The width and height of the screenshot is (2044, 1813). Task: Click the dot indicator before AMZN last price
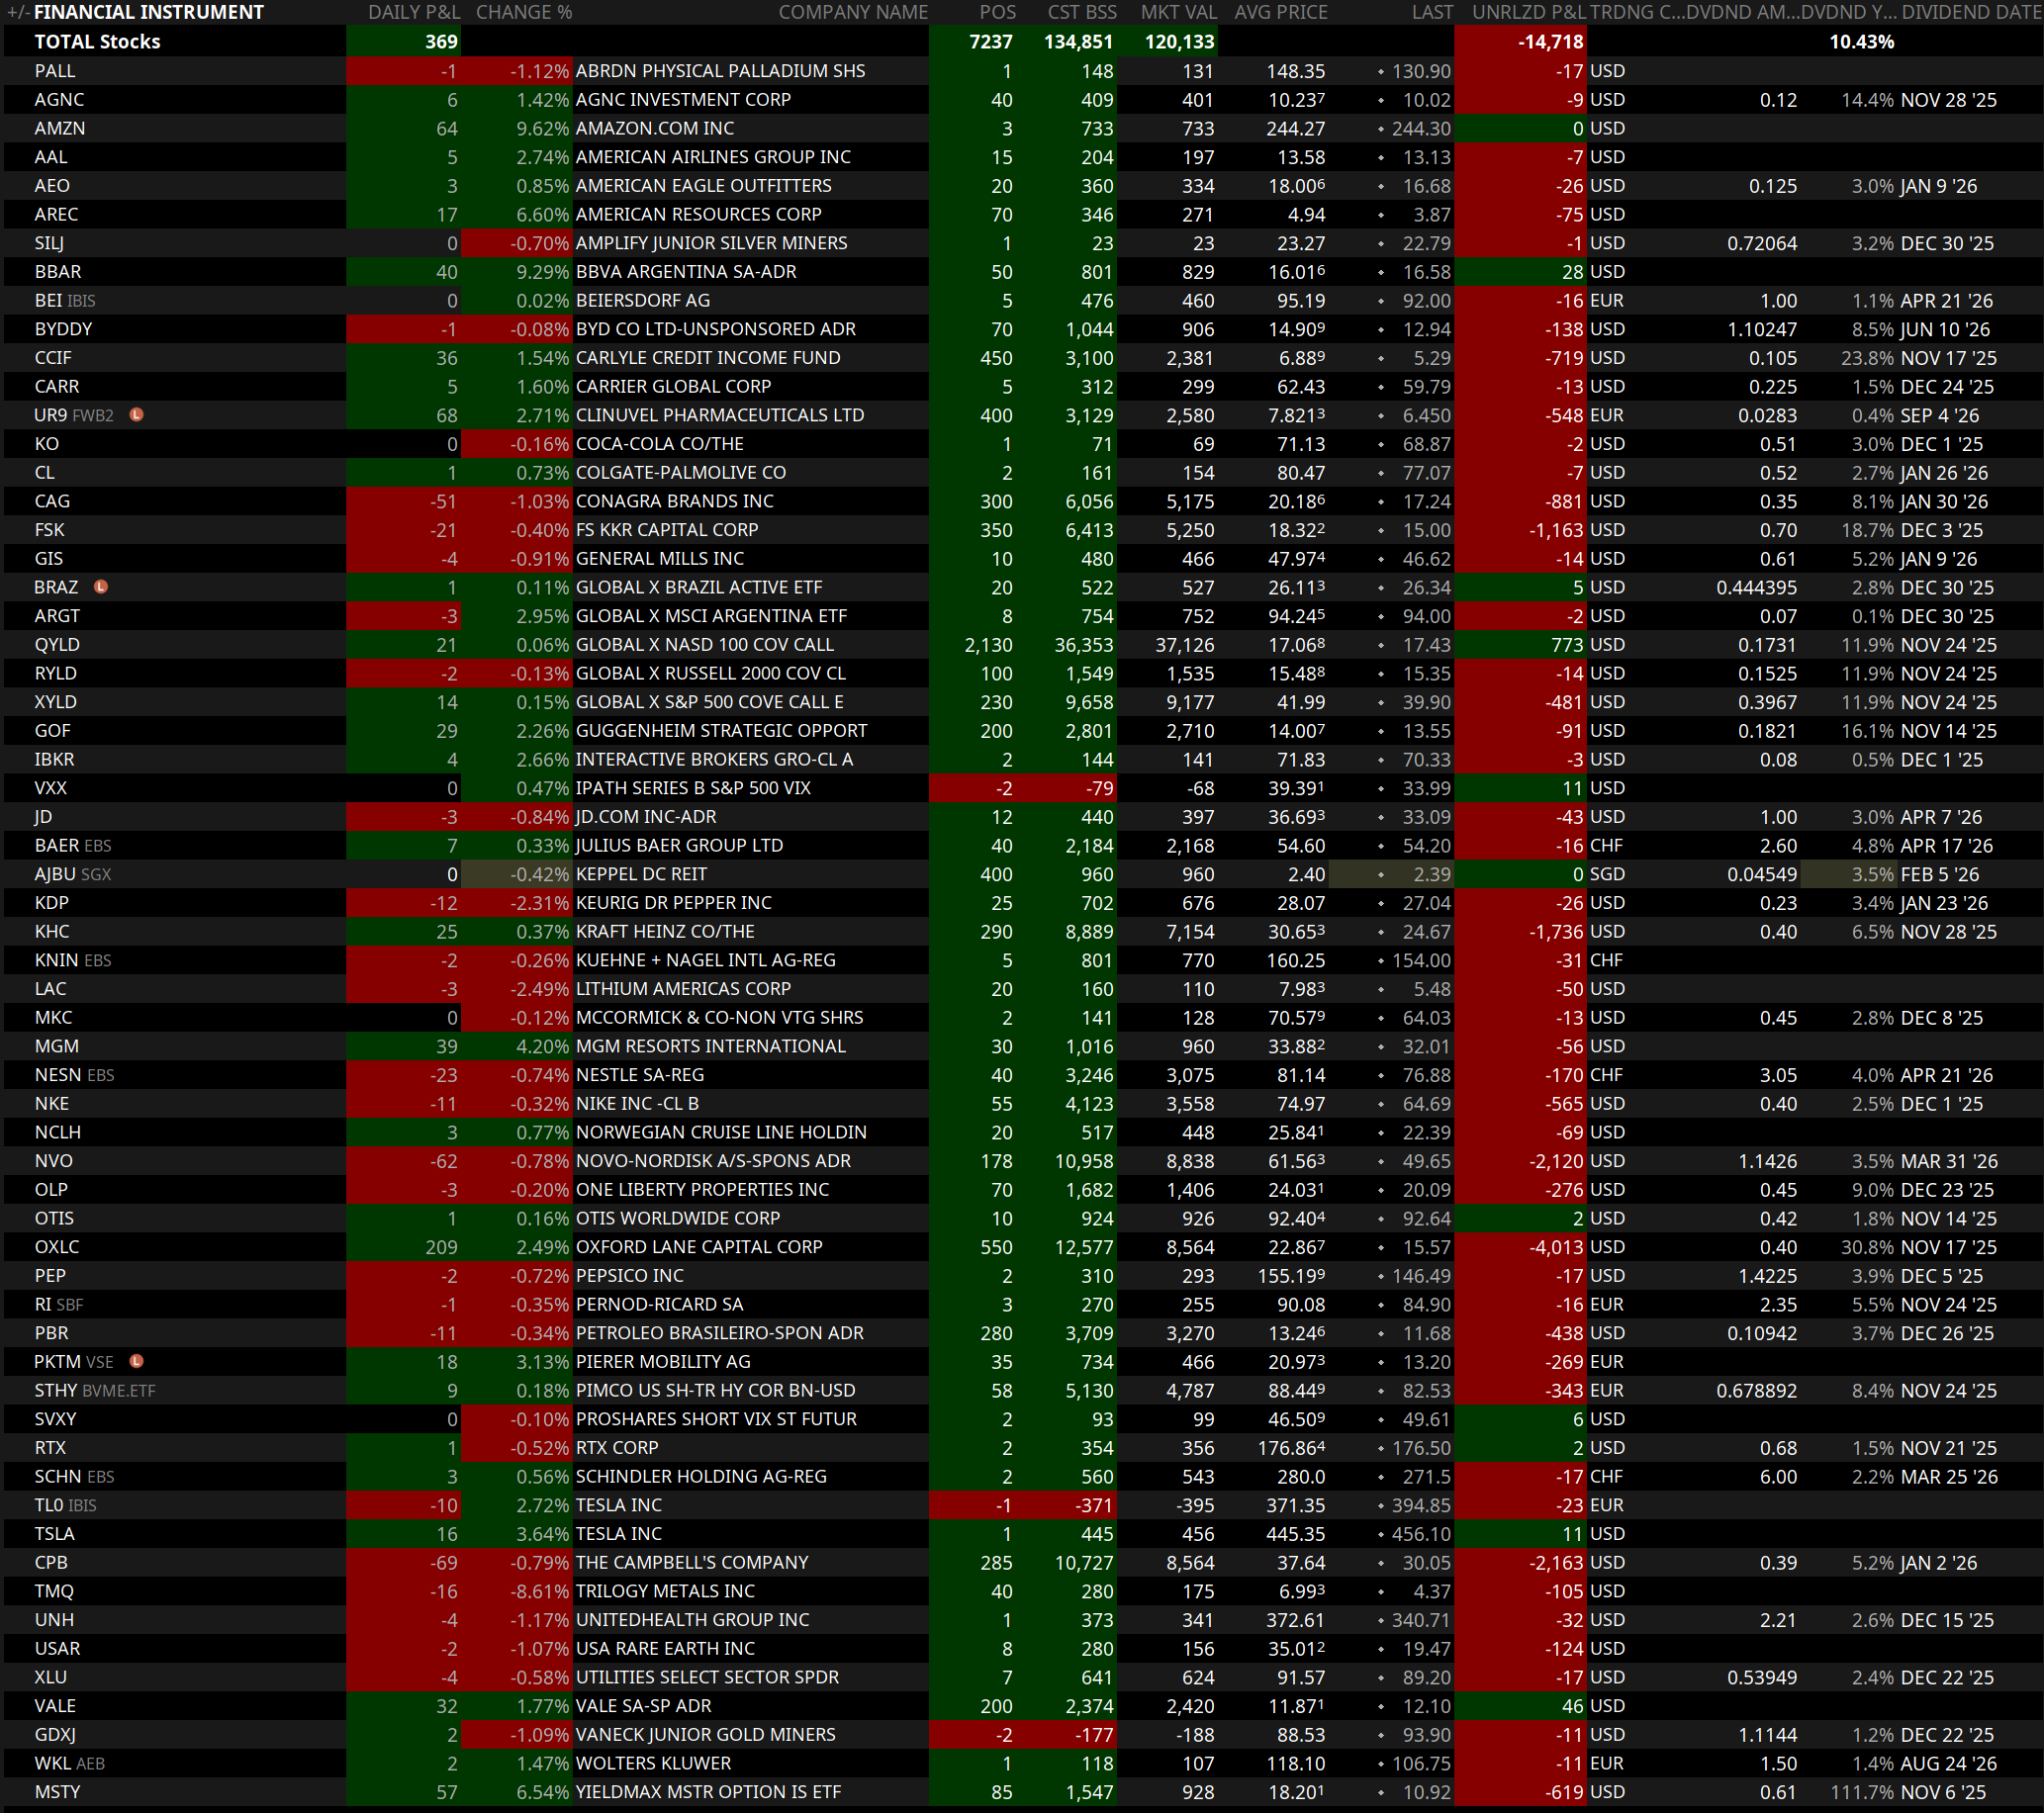click(1381, 129)
